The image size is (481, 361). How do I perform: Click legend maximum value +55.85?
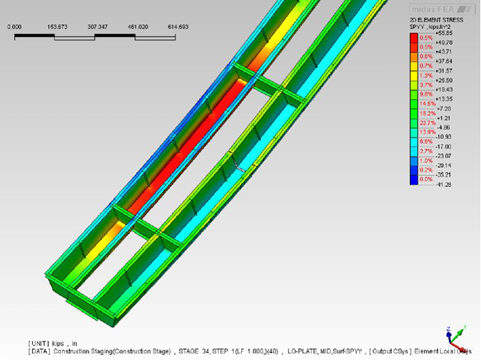[x=444, y=33]
